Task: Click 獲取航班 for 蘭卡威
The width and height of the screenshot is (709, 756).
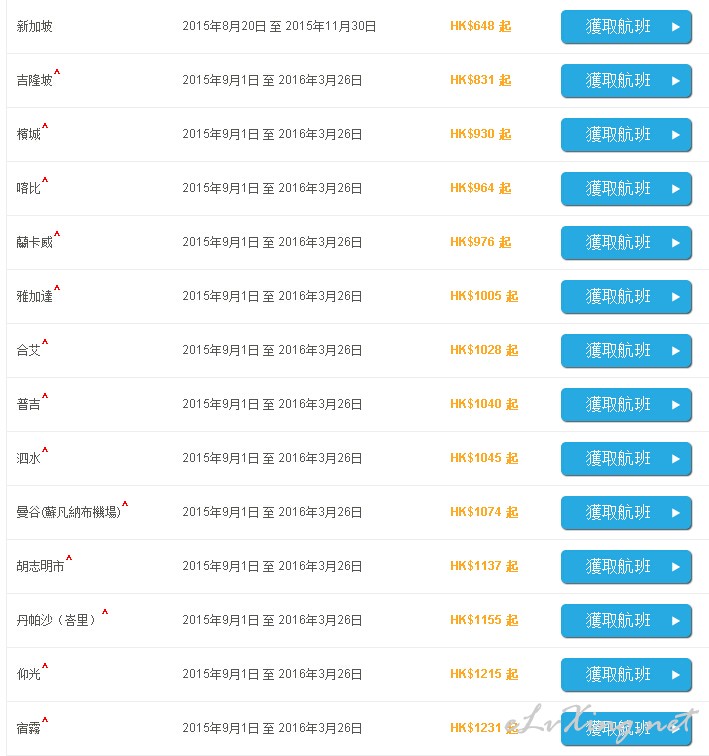Action: click(x=626, y=243)
